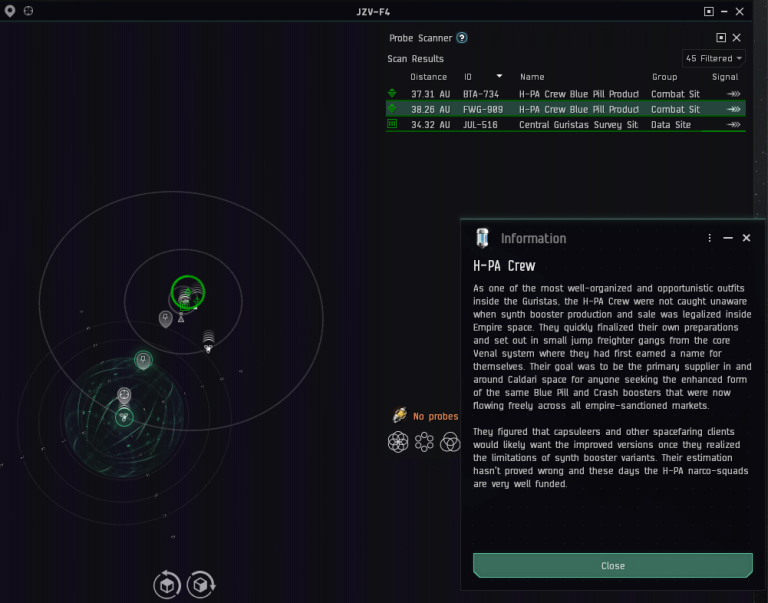Select the spread probe formation icon
Screen dimensions: 768x603
[x=398, y=442]
